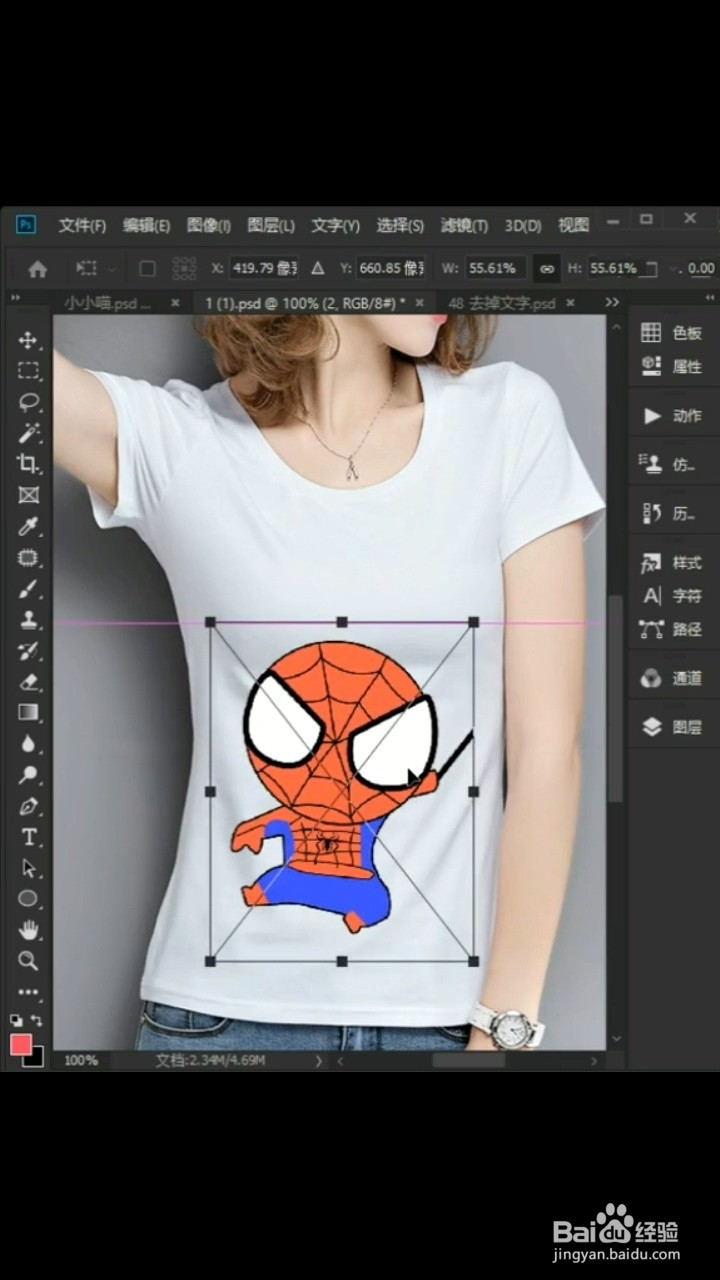Open the 动作 actions panel

click(x=671, y=415)
